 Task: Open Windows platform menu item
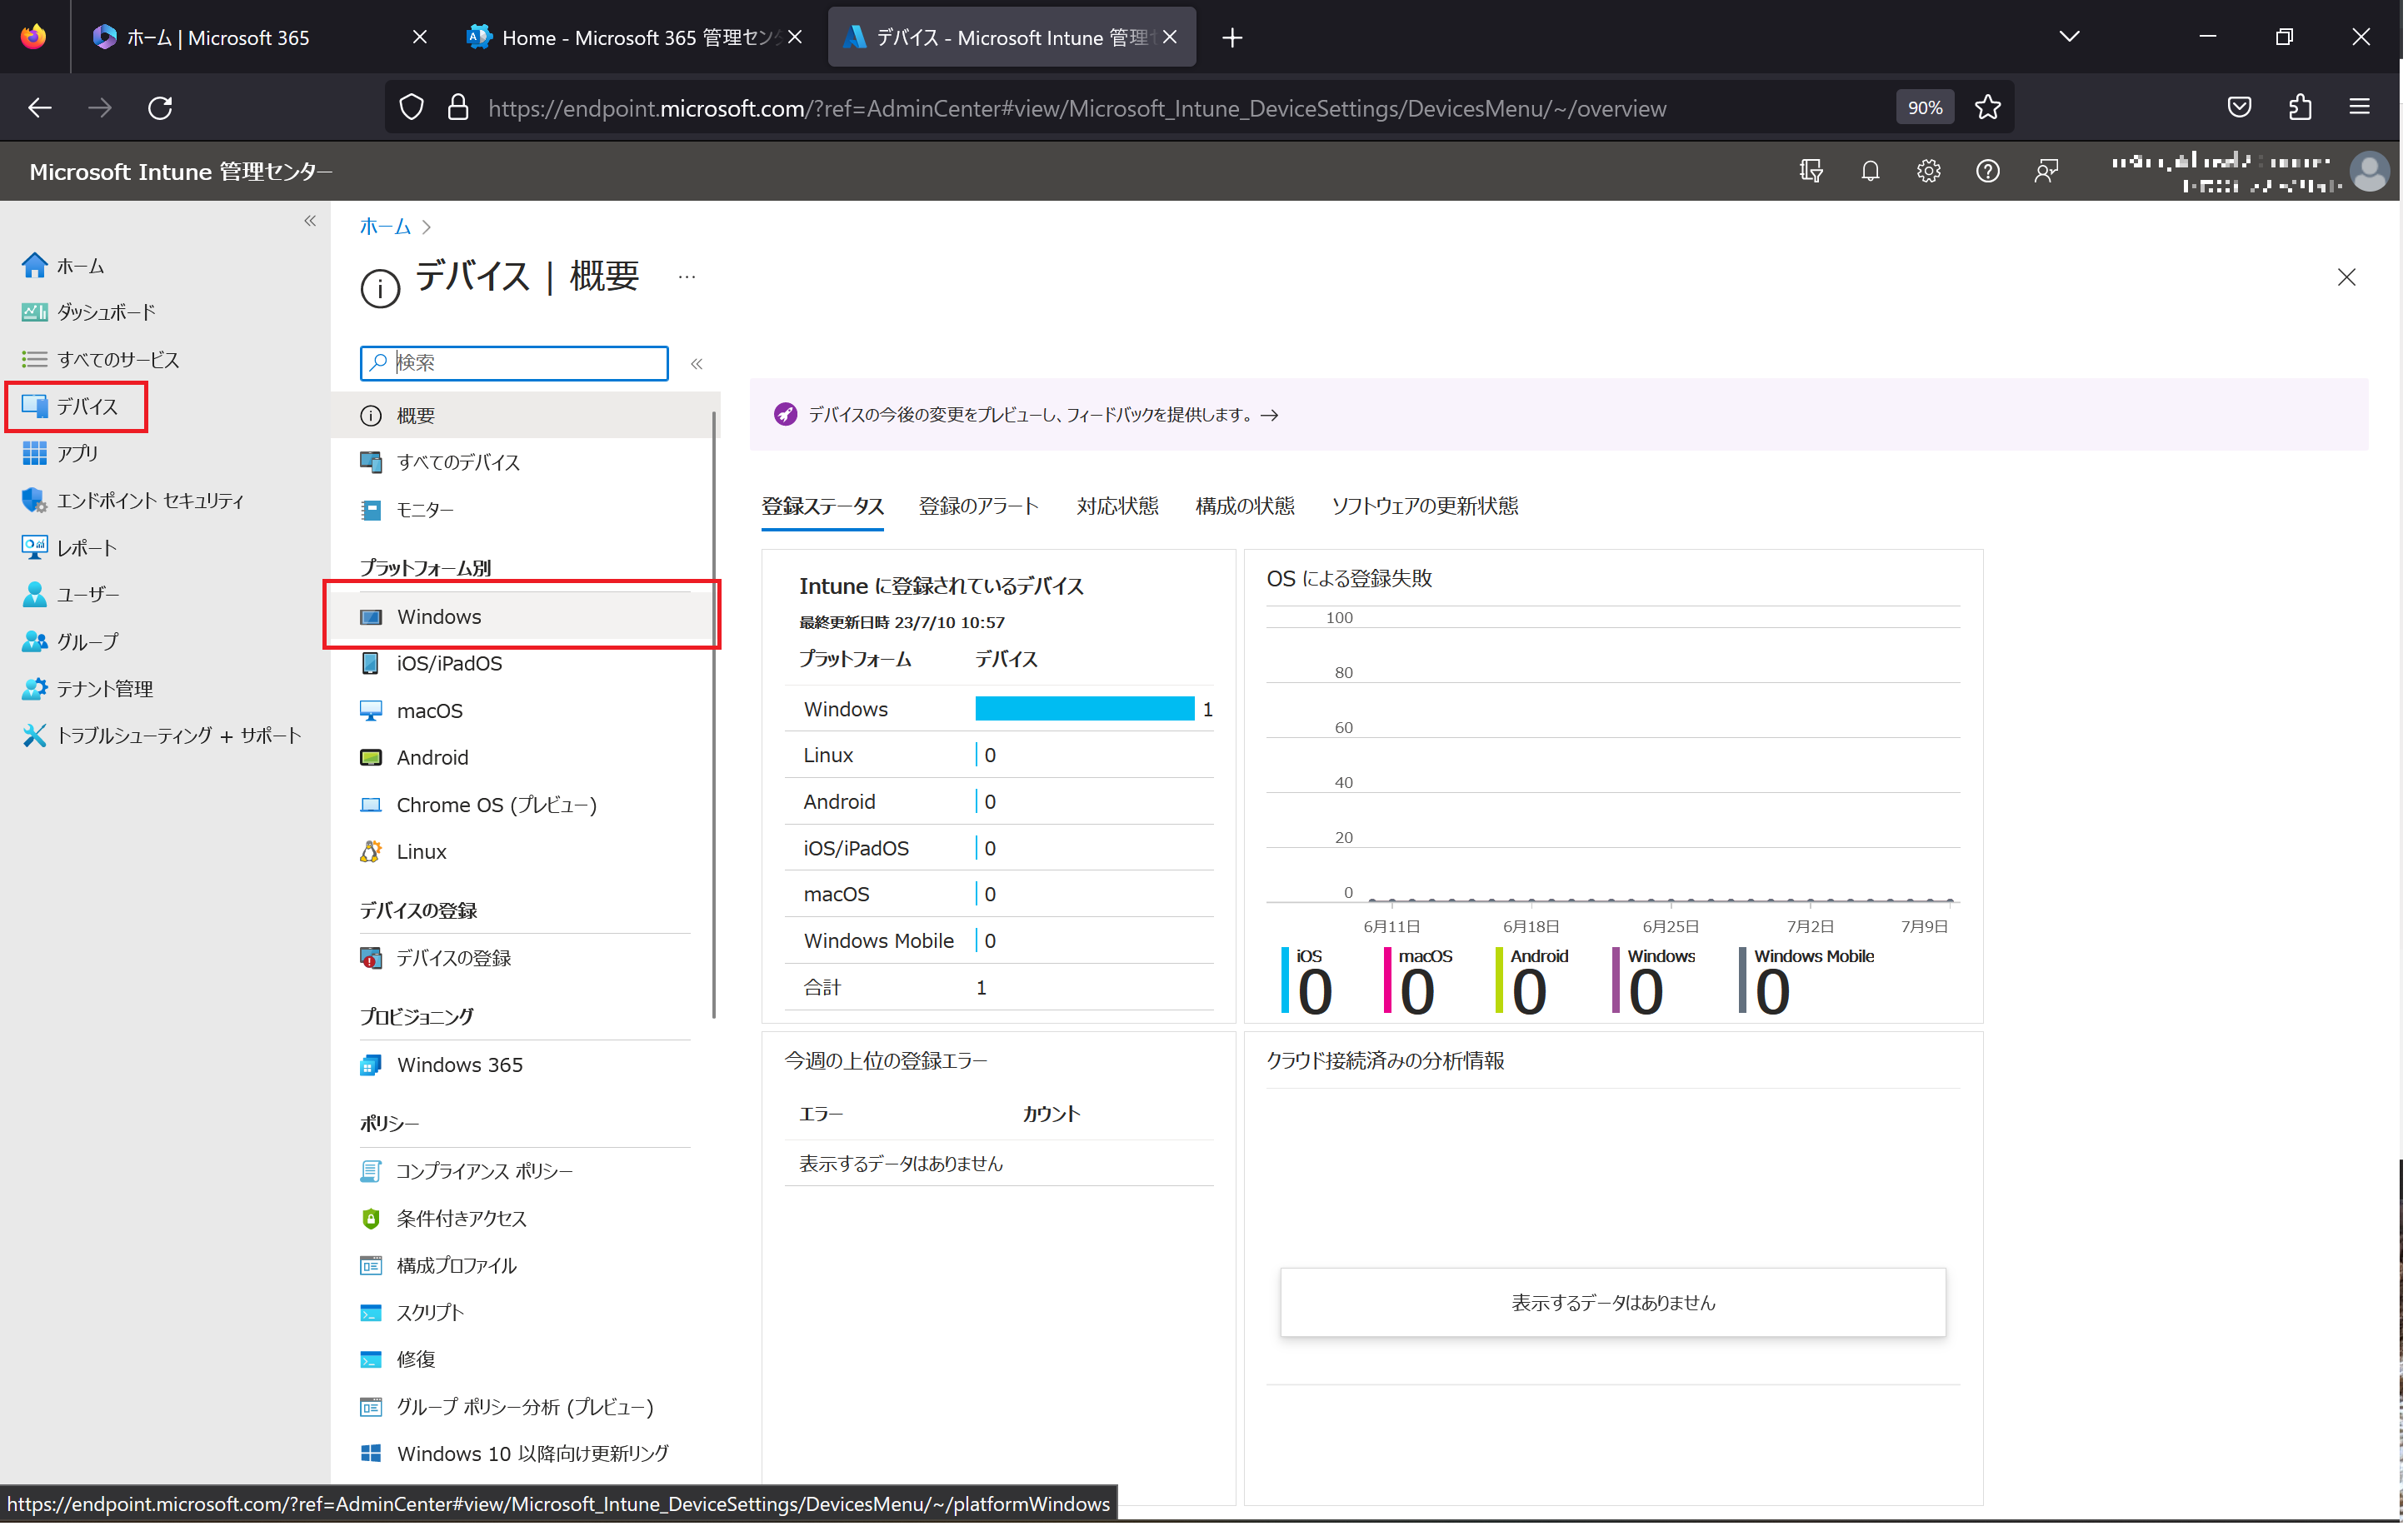click(x=523, y=617)
